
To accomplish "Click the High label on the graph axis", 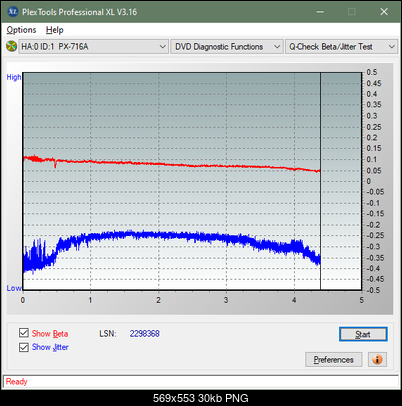I will (x=14, y=77).
